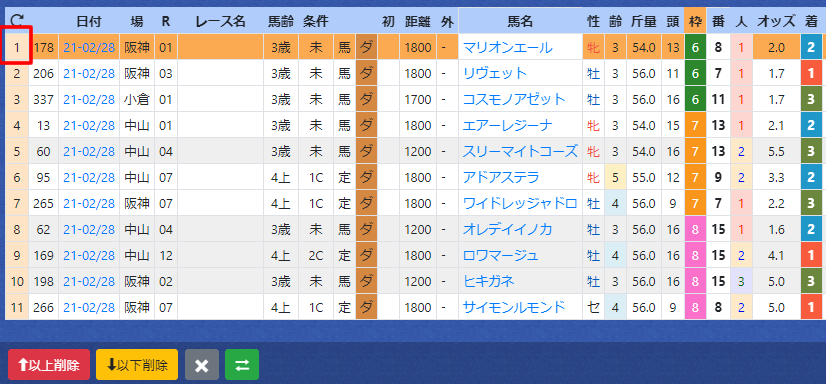This screenshot has width=826, height=384.
Task: Click race number 12 cell
Action: pos(166,255)
